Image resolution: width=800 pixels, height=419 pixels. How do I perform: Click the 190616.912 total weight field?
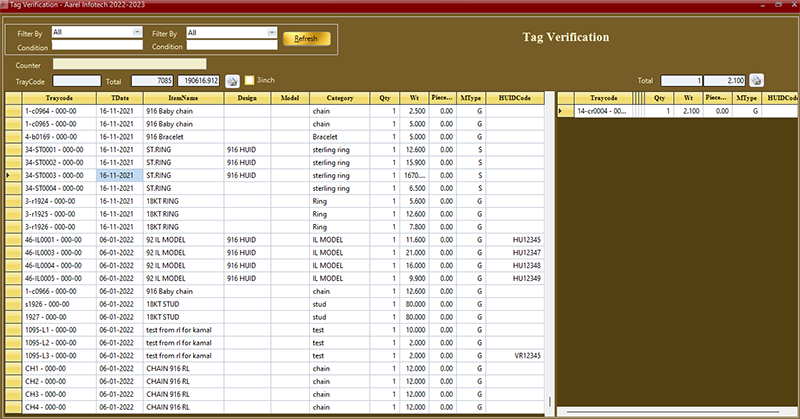click(x=198, y=81)
